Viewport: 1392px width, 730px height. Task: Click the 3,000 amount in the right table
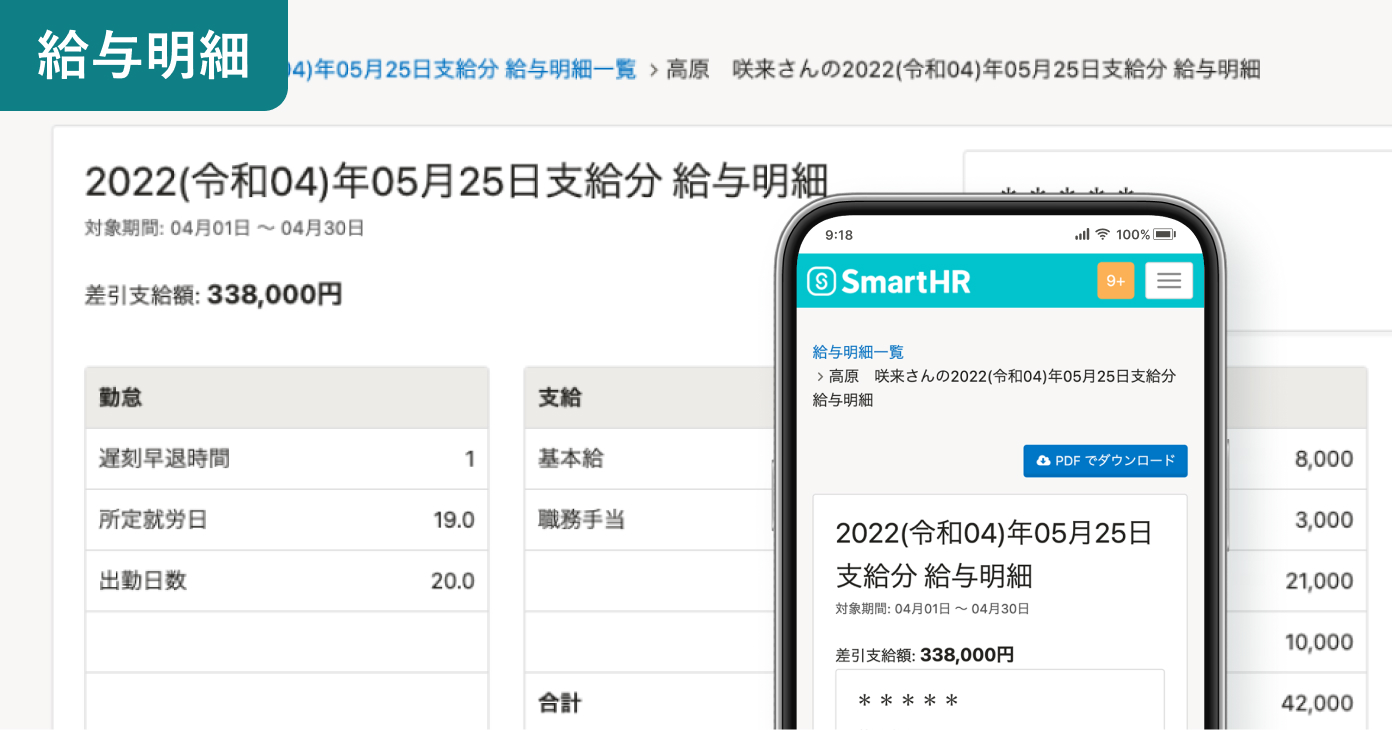coord(1324,520)
